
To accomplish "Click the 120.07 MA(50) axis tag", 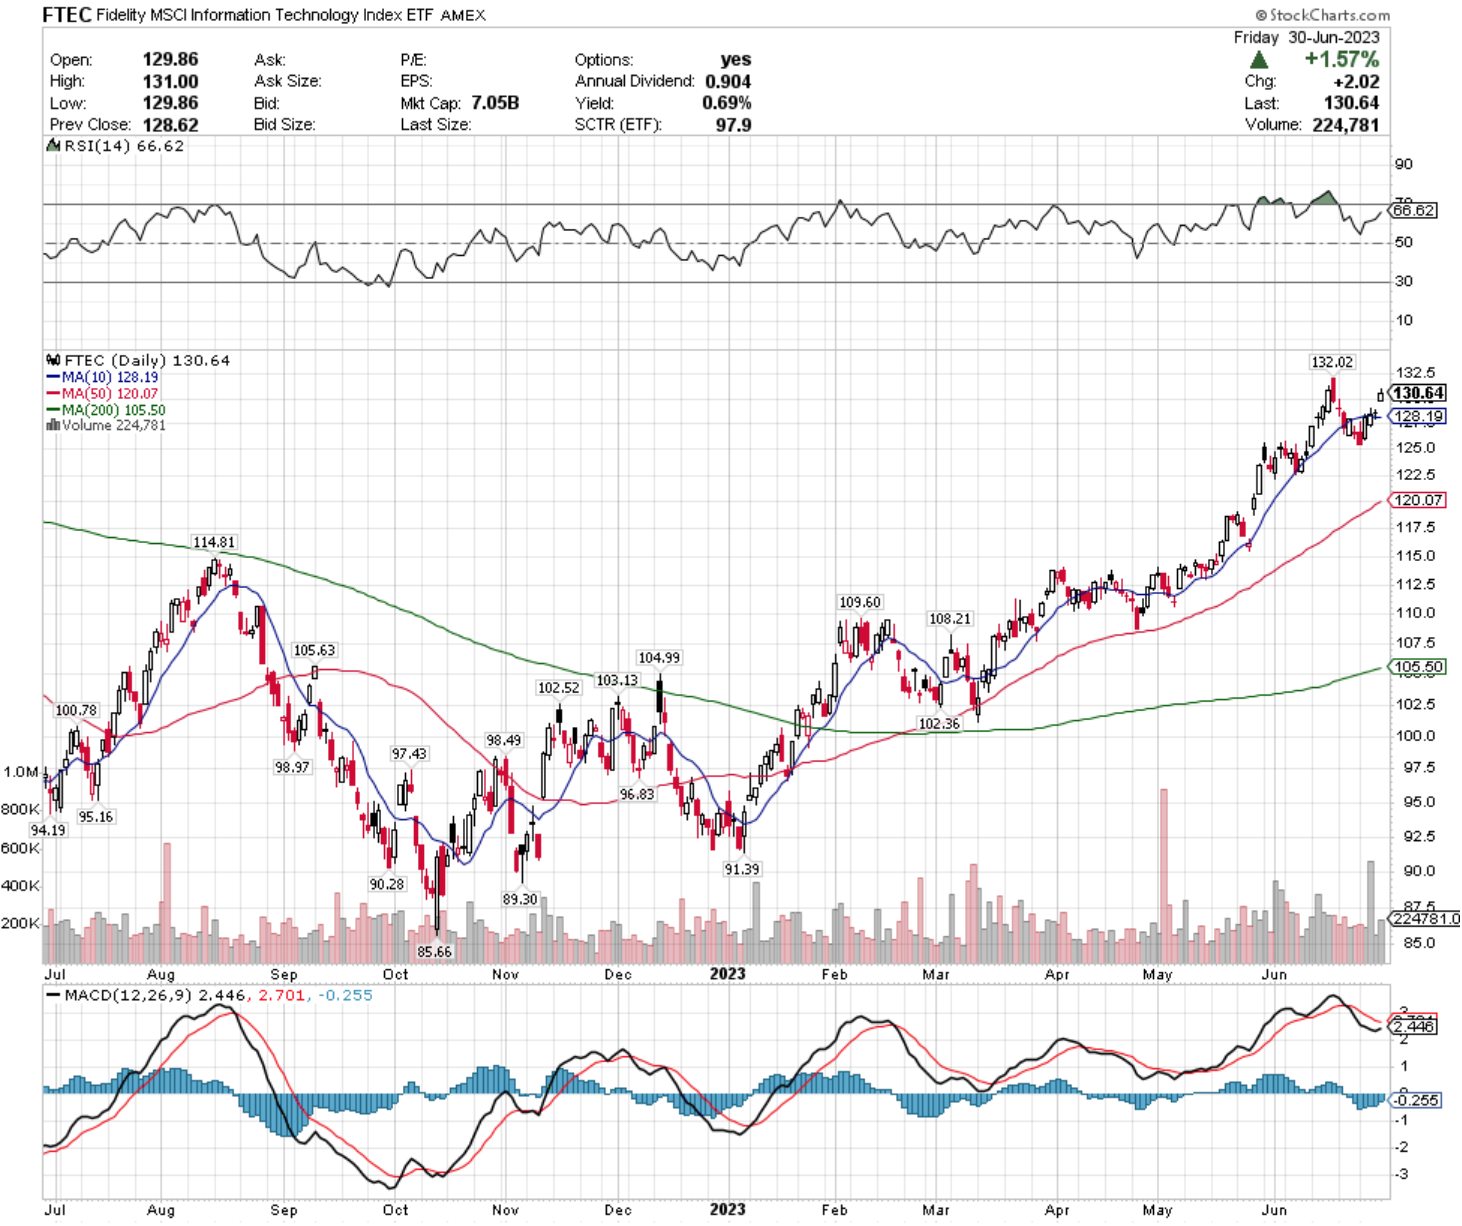I will pos(1418,500).
